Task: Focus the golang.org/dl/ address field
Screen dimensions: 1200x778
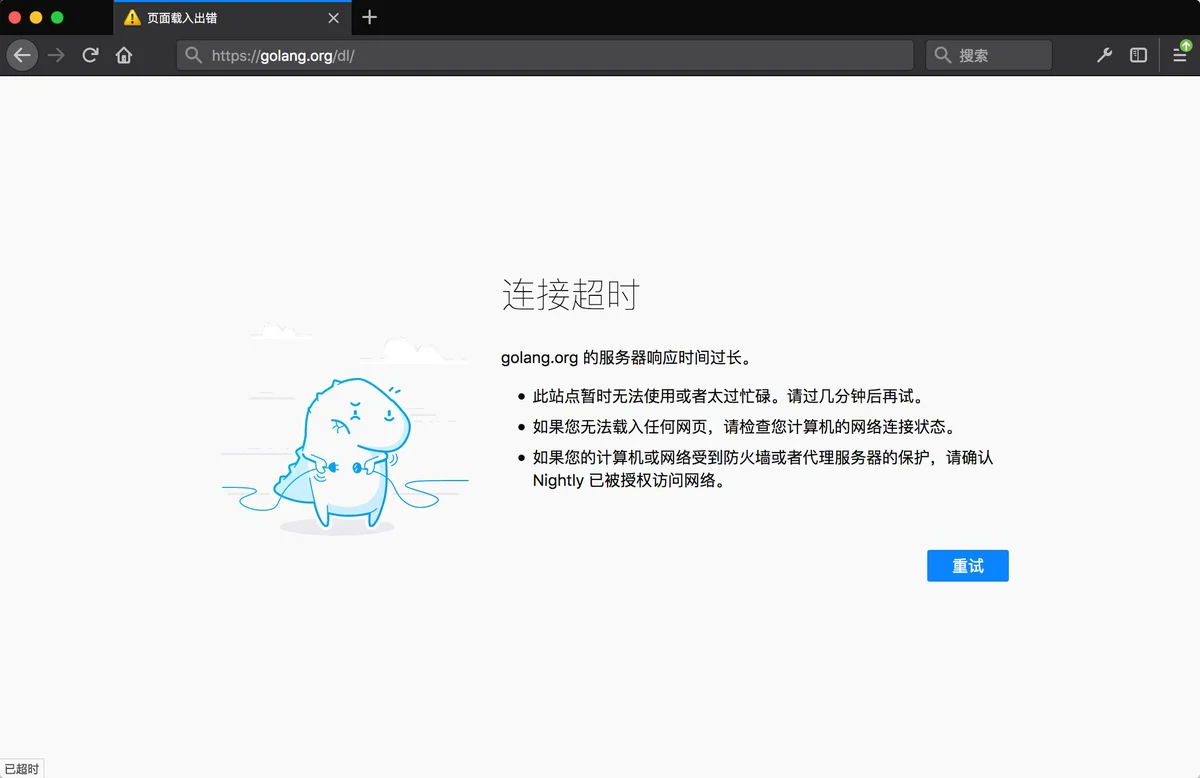Action: point(545,55)
